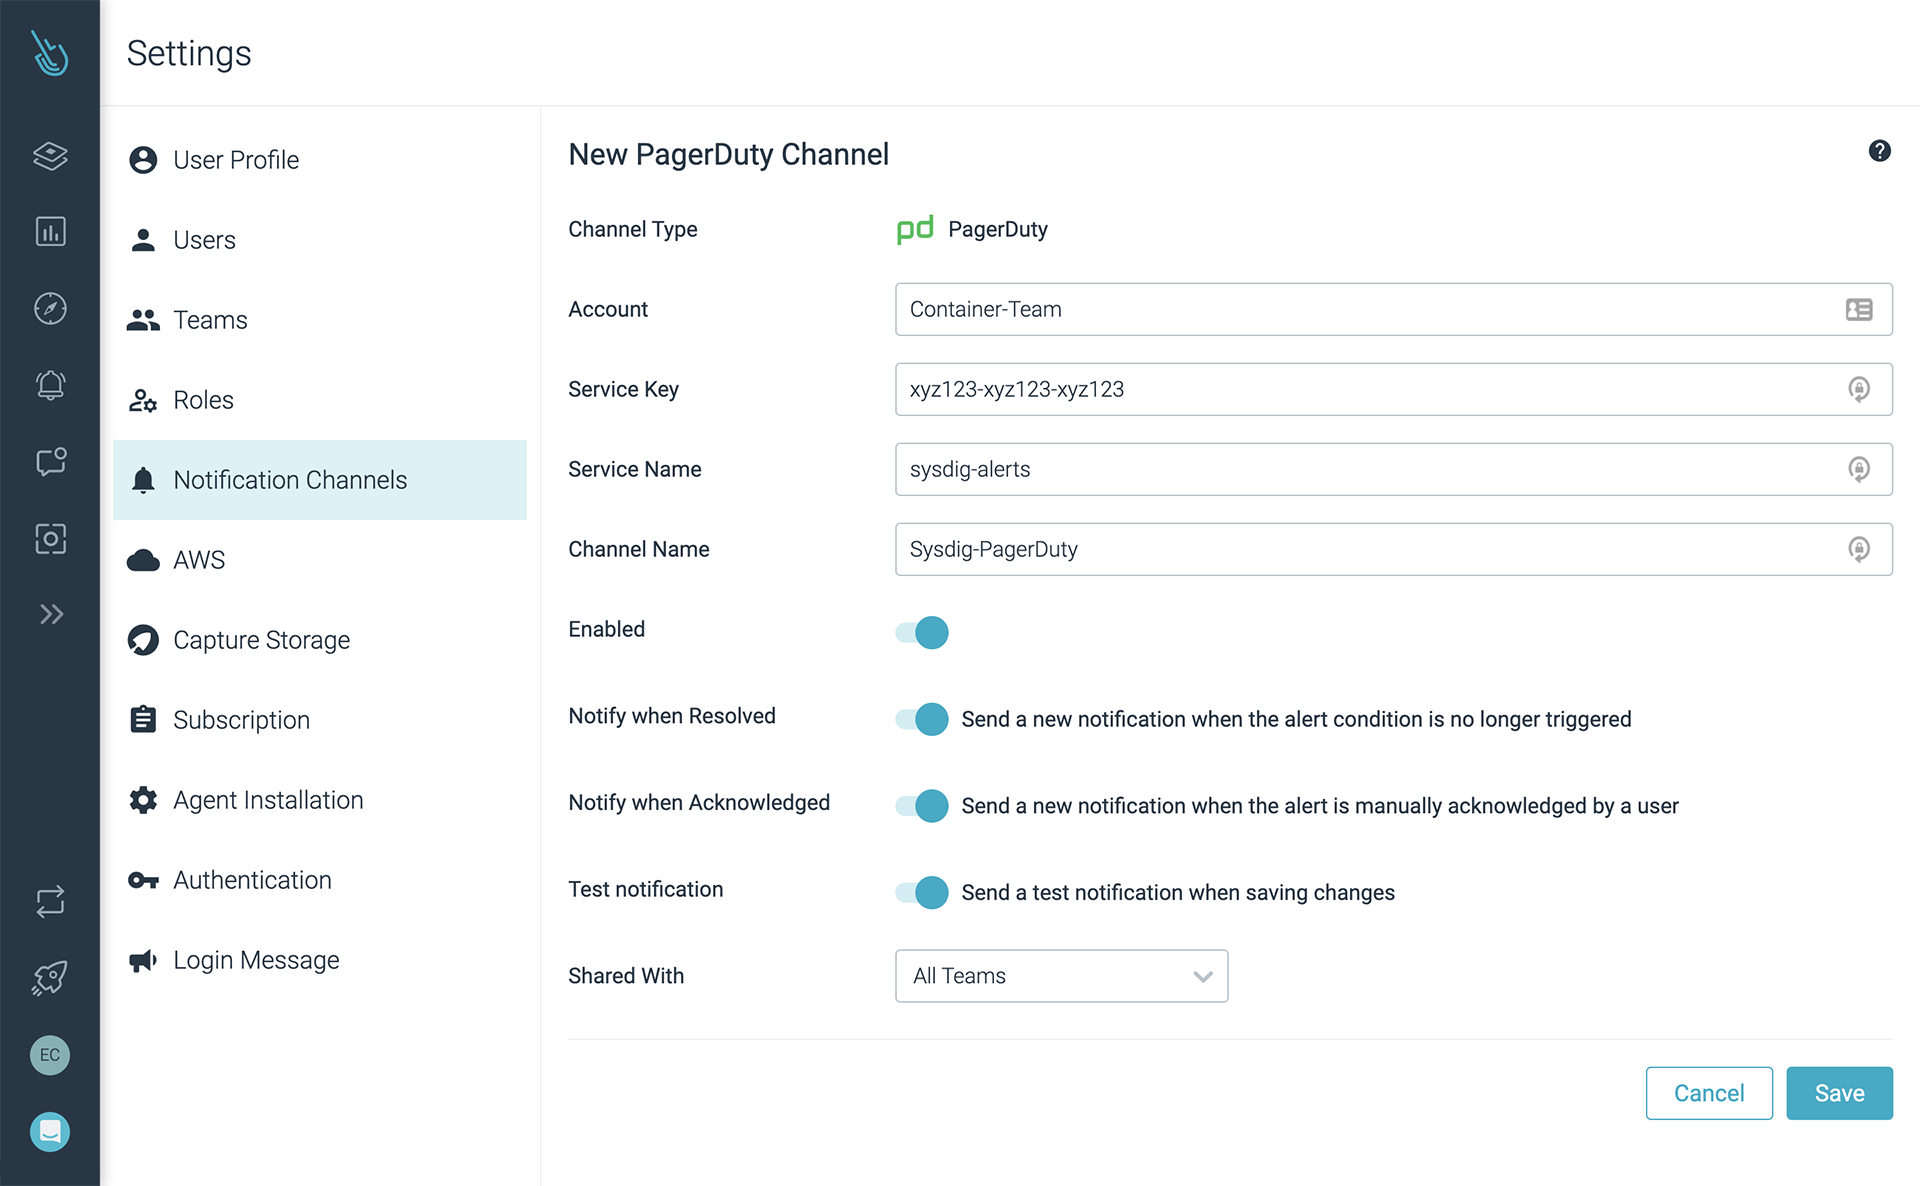1920x1186 pixels.
Task: Open the Events chat-bubble icon
Action: tap(50, 461)
